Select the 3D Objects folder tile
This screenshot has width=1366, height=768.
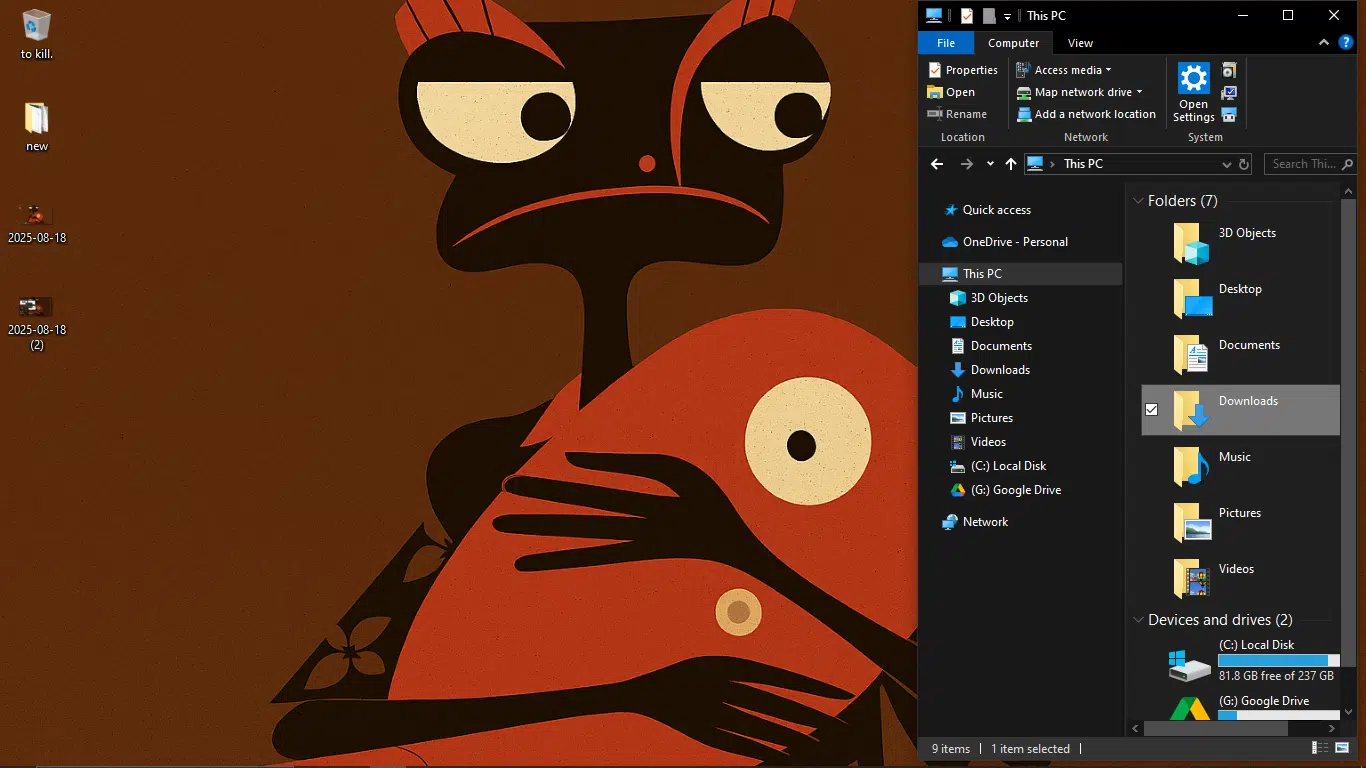(x=1240, y=242)
